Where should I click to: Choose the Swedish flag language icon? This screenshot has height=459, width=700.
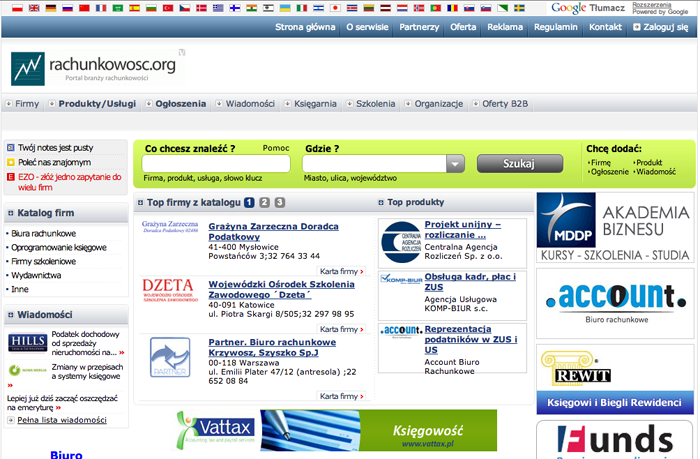point(519,8)
